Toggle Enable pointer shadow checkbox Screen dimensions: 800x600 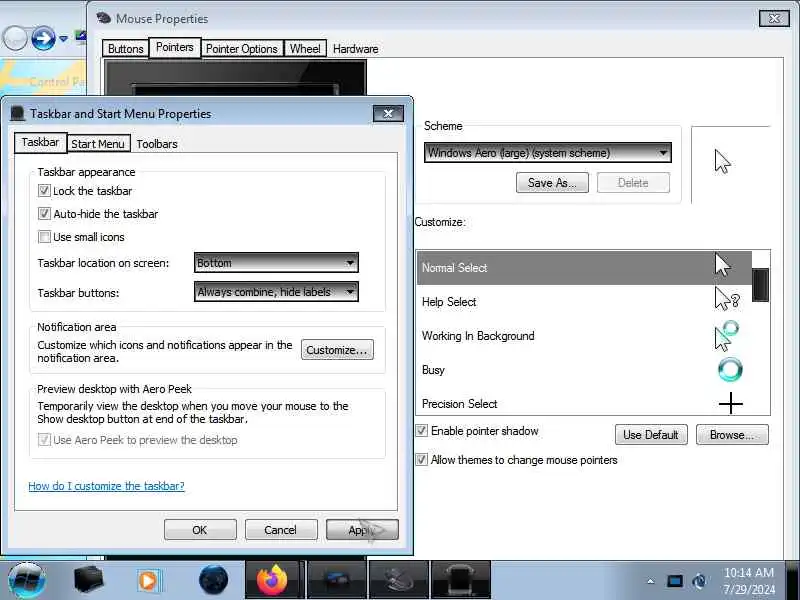pyautogui.click(x=421, y=431)
